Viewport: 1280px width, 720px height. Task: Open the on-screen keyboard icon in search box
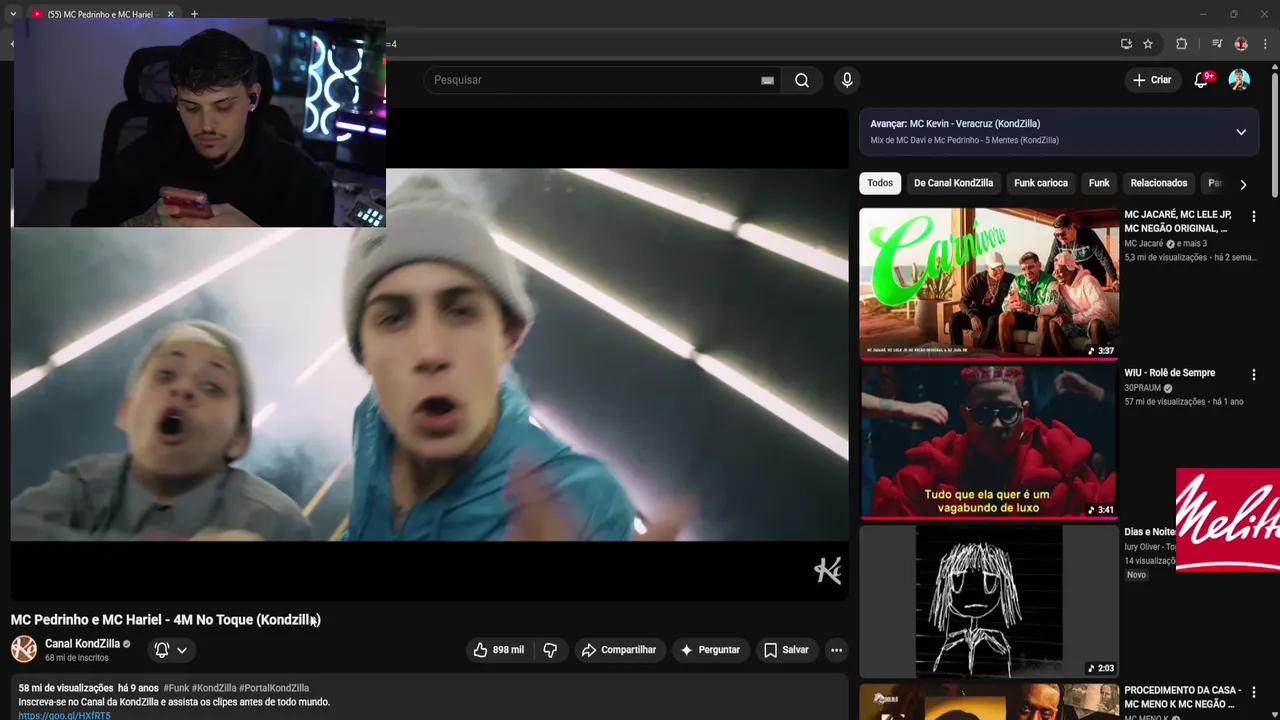point(767,80)
